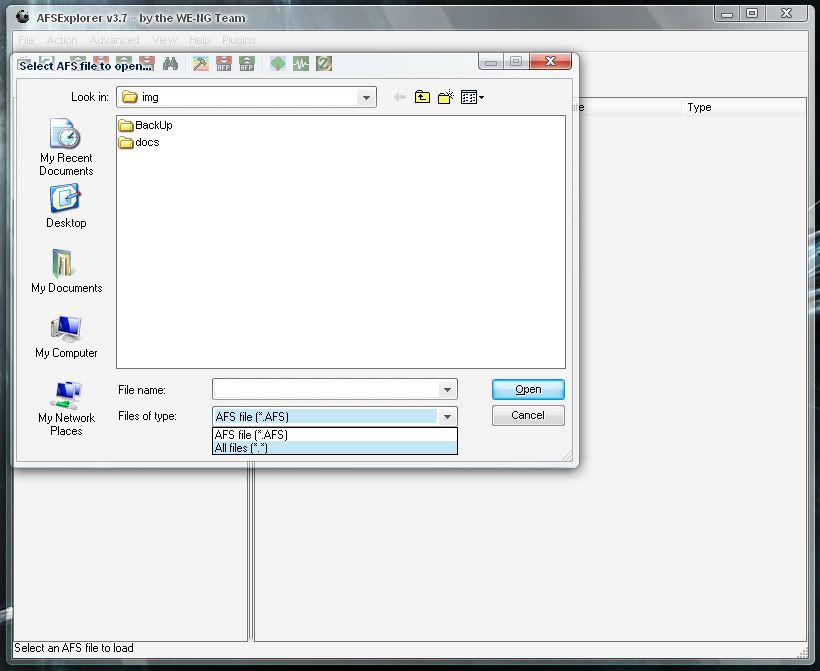Collapse the Files of type dropdown arrow
Screen dimensions: 820x671
click(x=447, y=417)
